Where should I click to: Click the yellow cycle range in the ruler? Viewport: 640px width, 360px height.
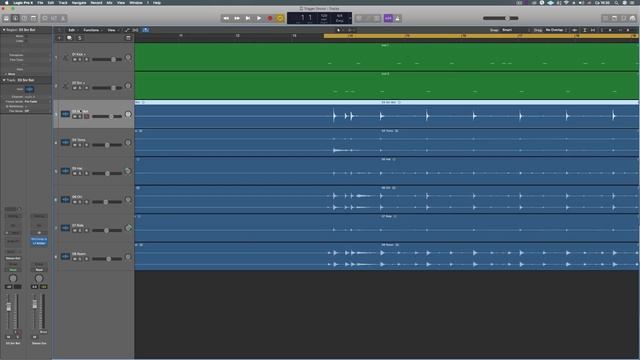481,36
